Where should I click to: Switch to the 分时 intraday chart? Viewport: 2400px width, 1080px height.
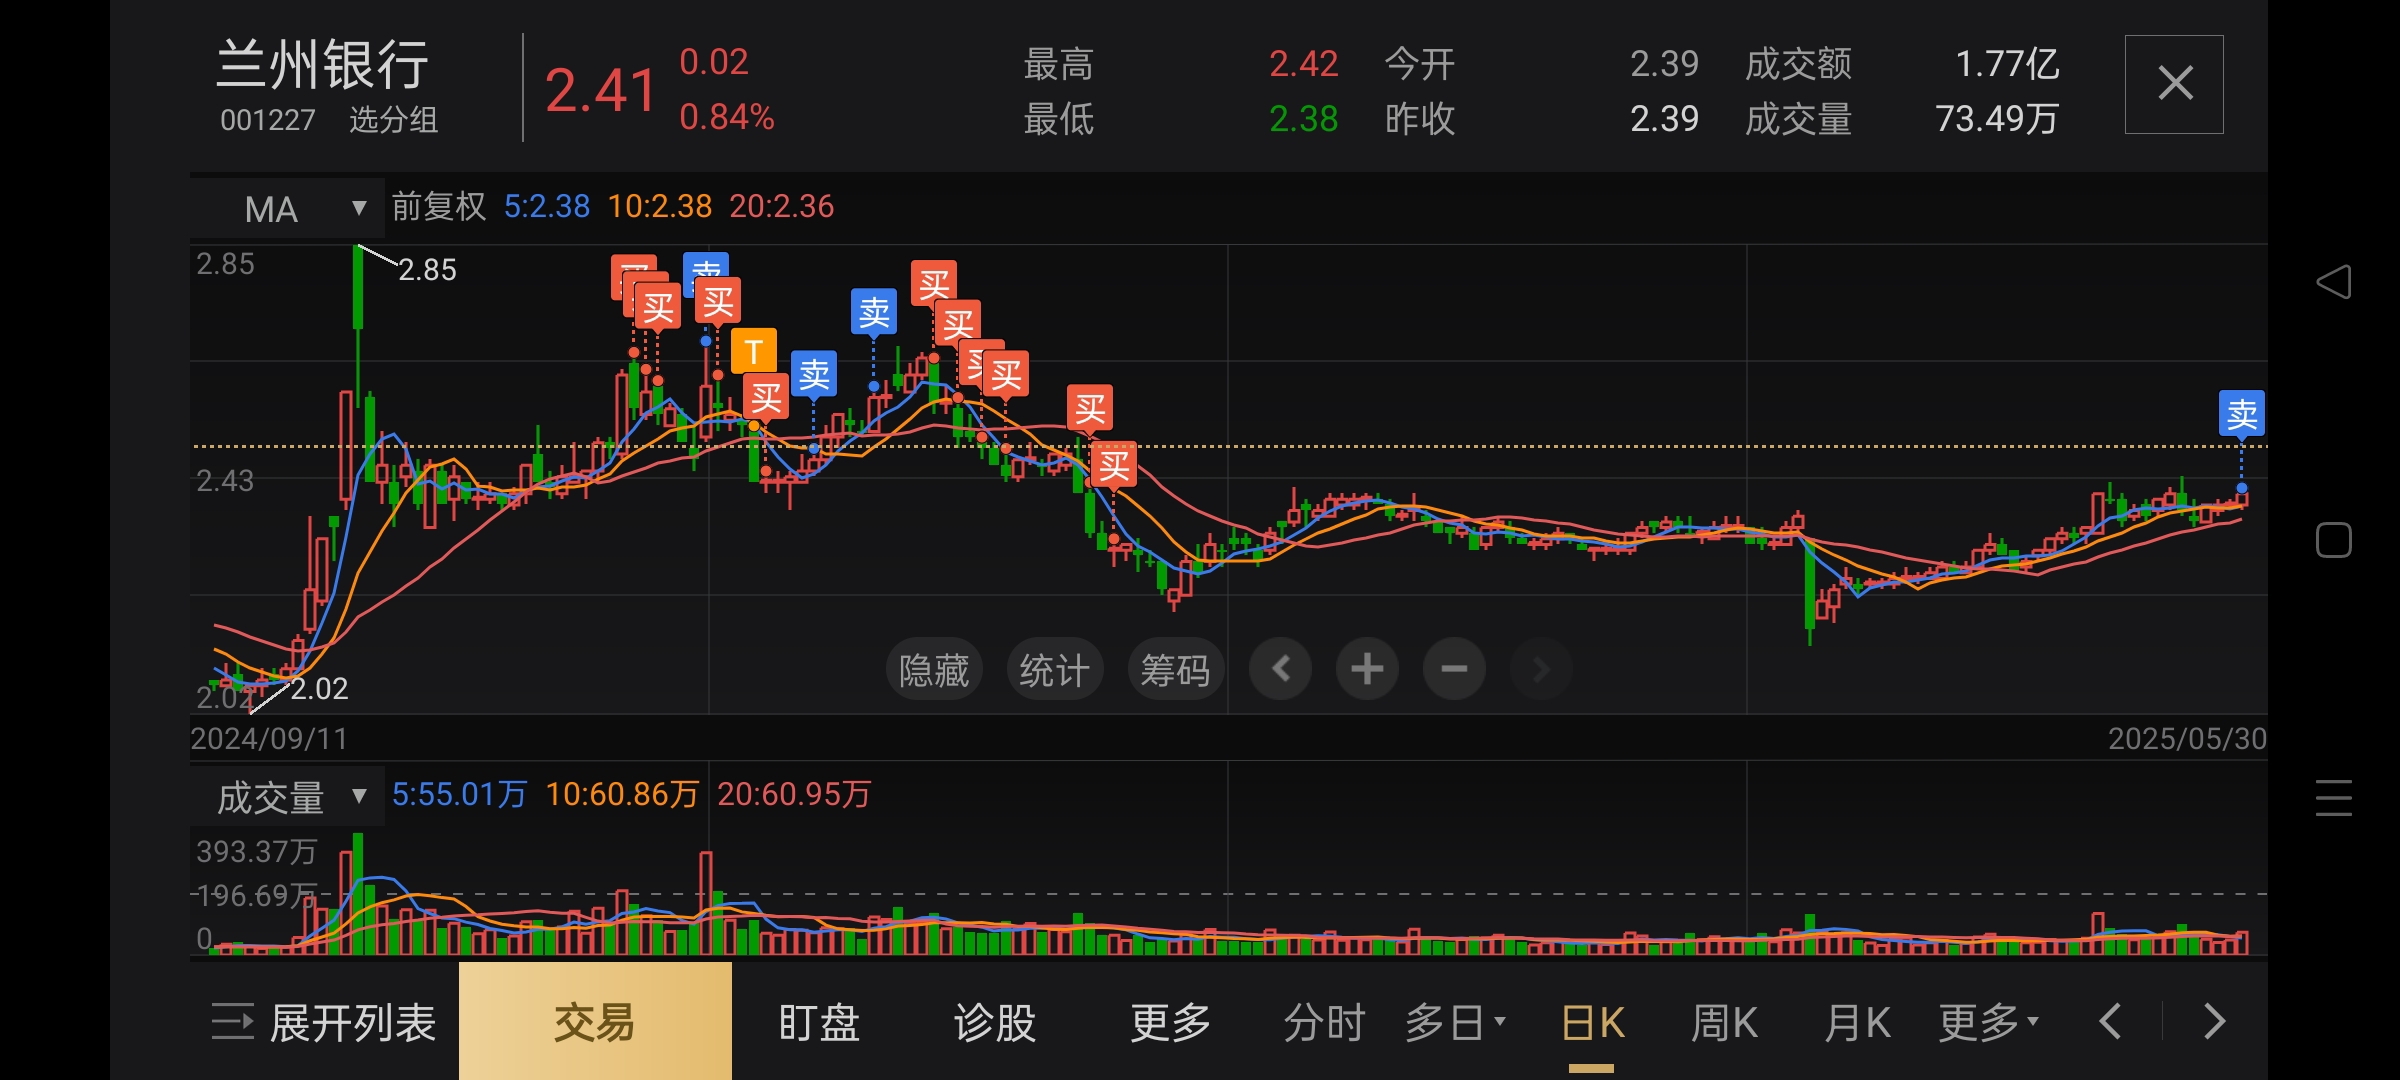tap(1324, 1023)
